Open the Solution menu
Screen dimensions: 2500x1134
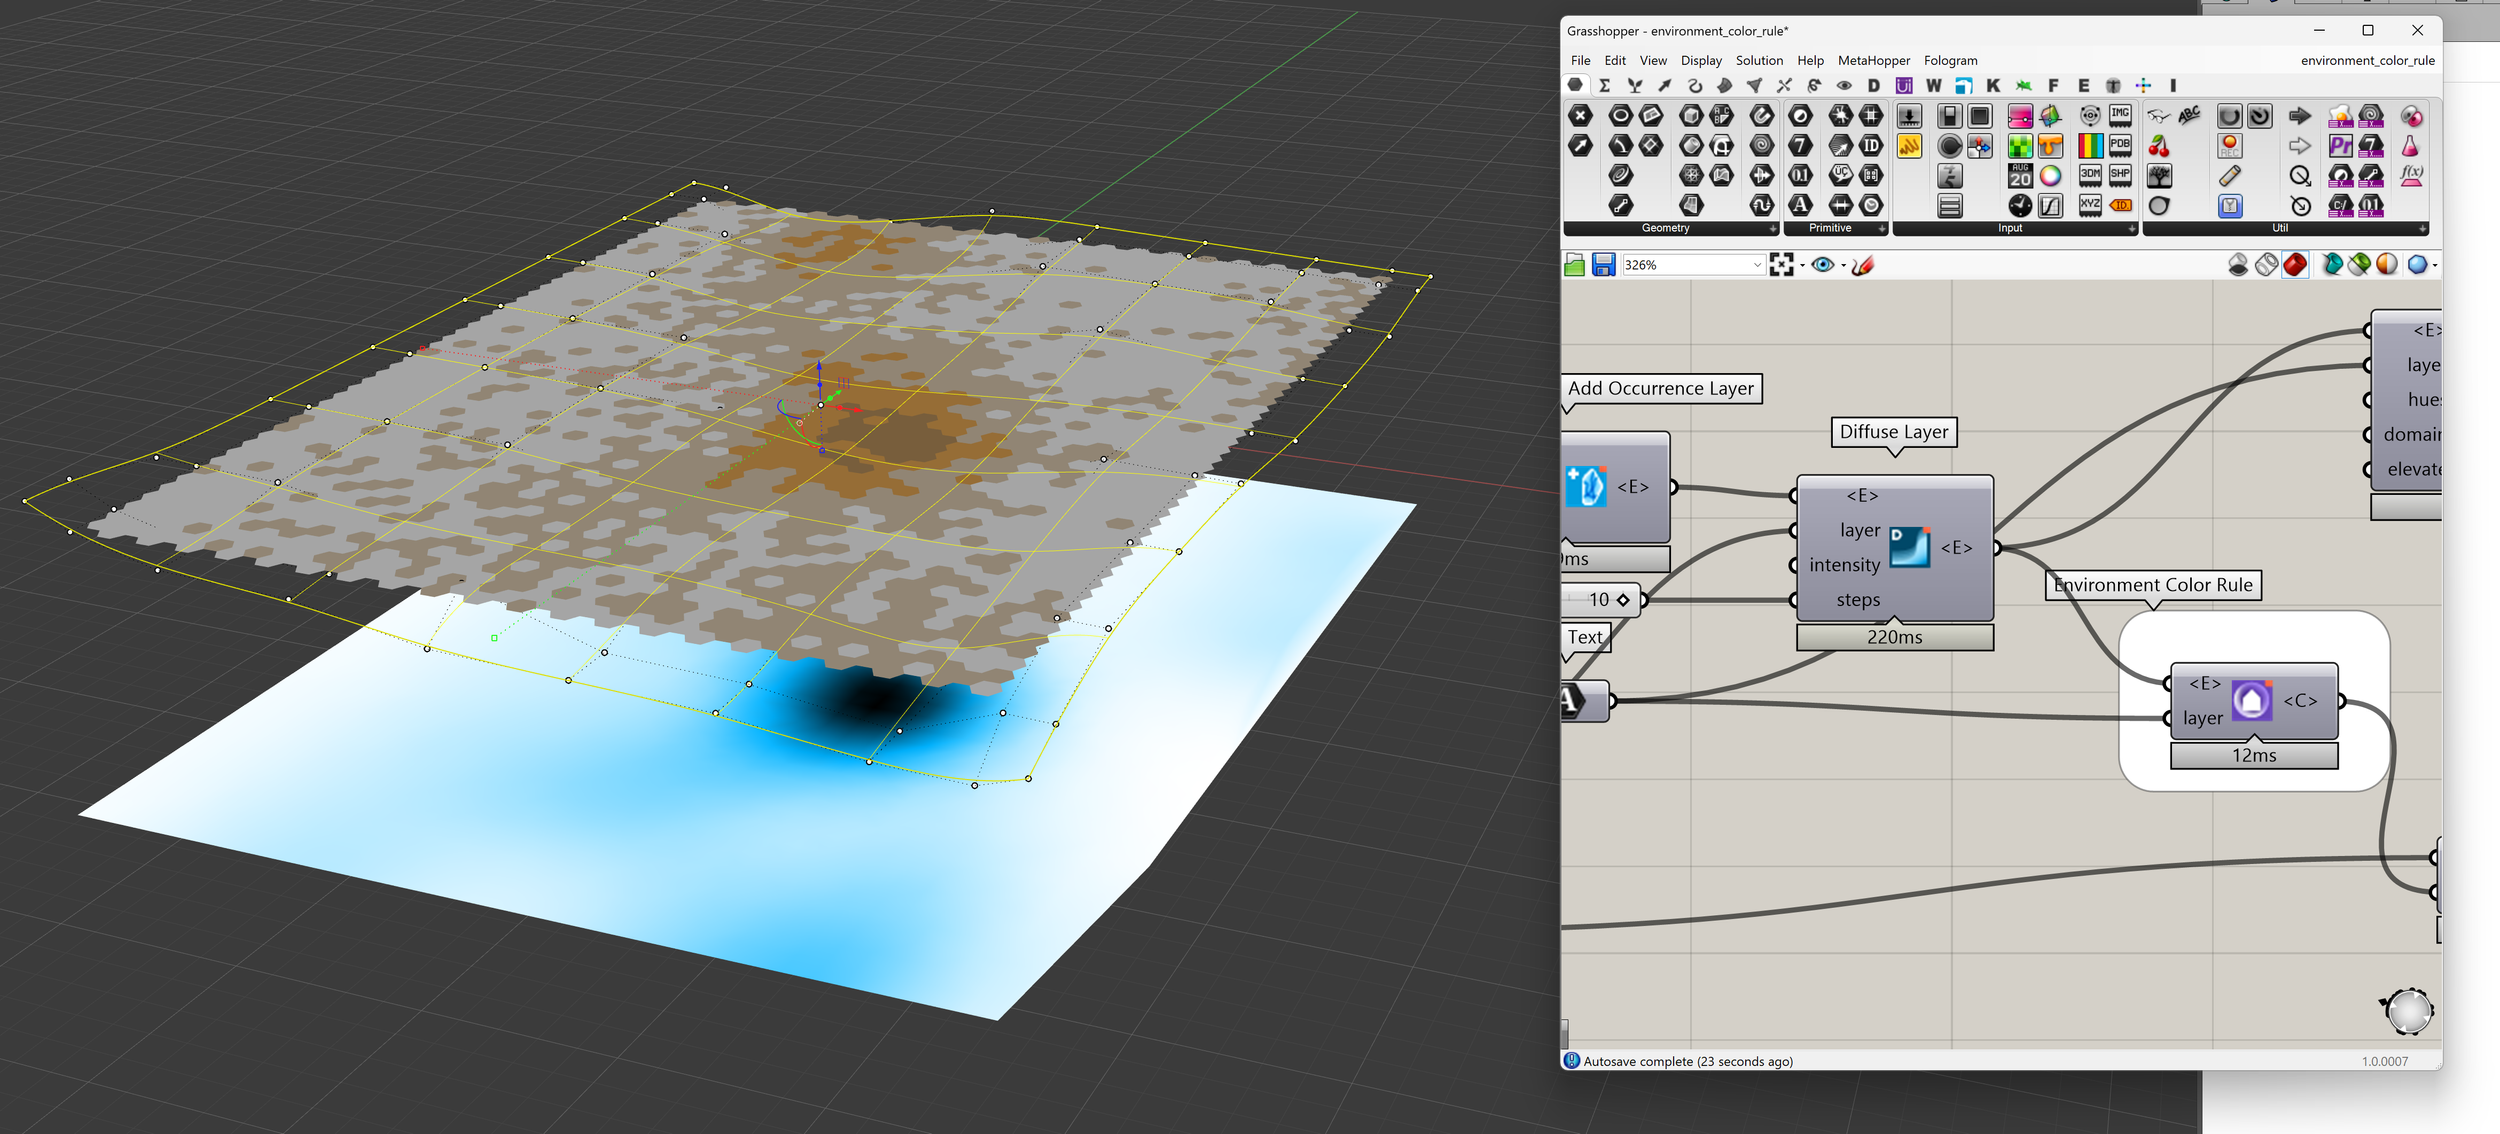click(1759, 61)
